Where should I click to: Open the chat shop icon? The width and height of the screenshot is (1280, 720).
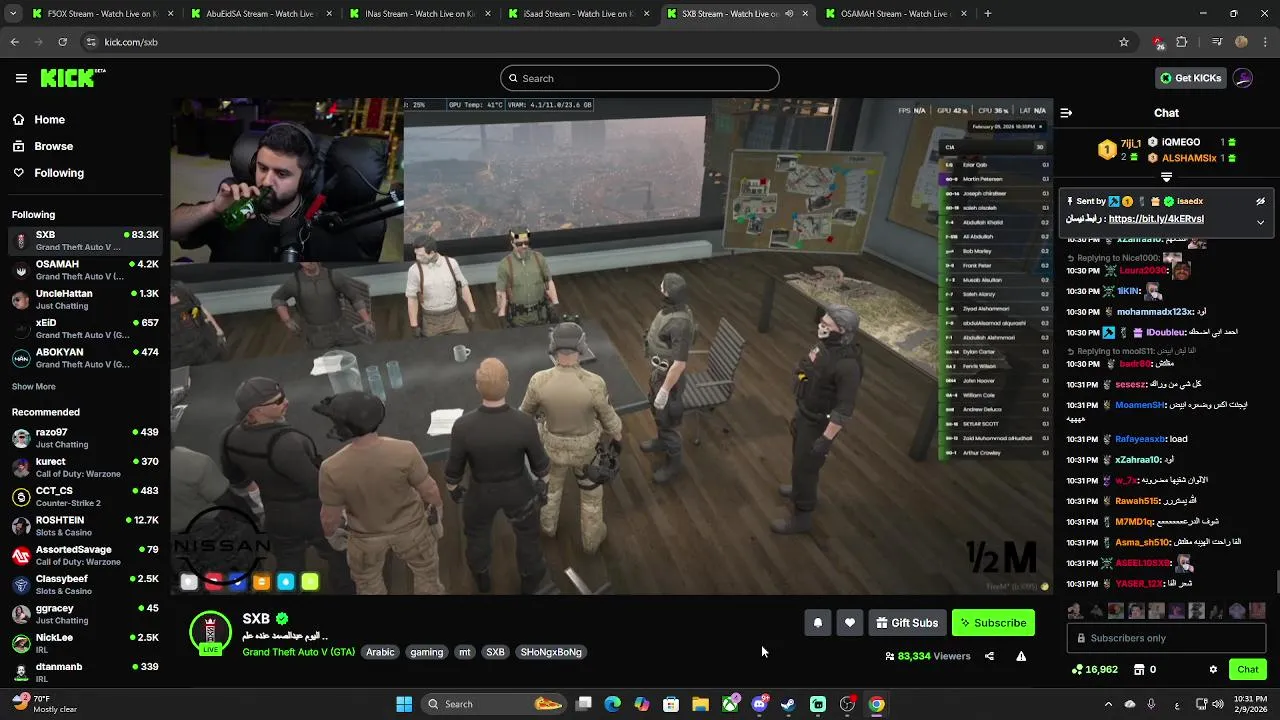[1139, 670]
